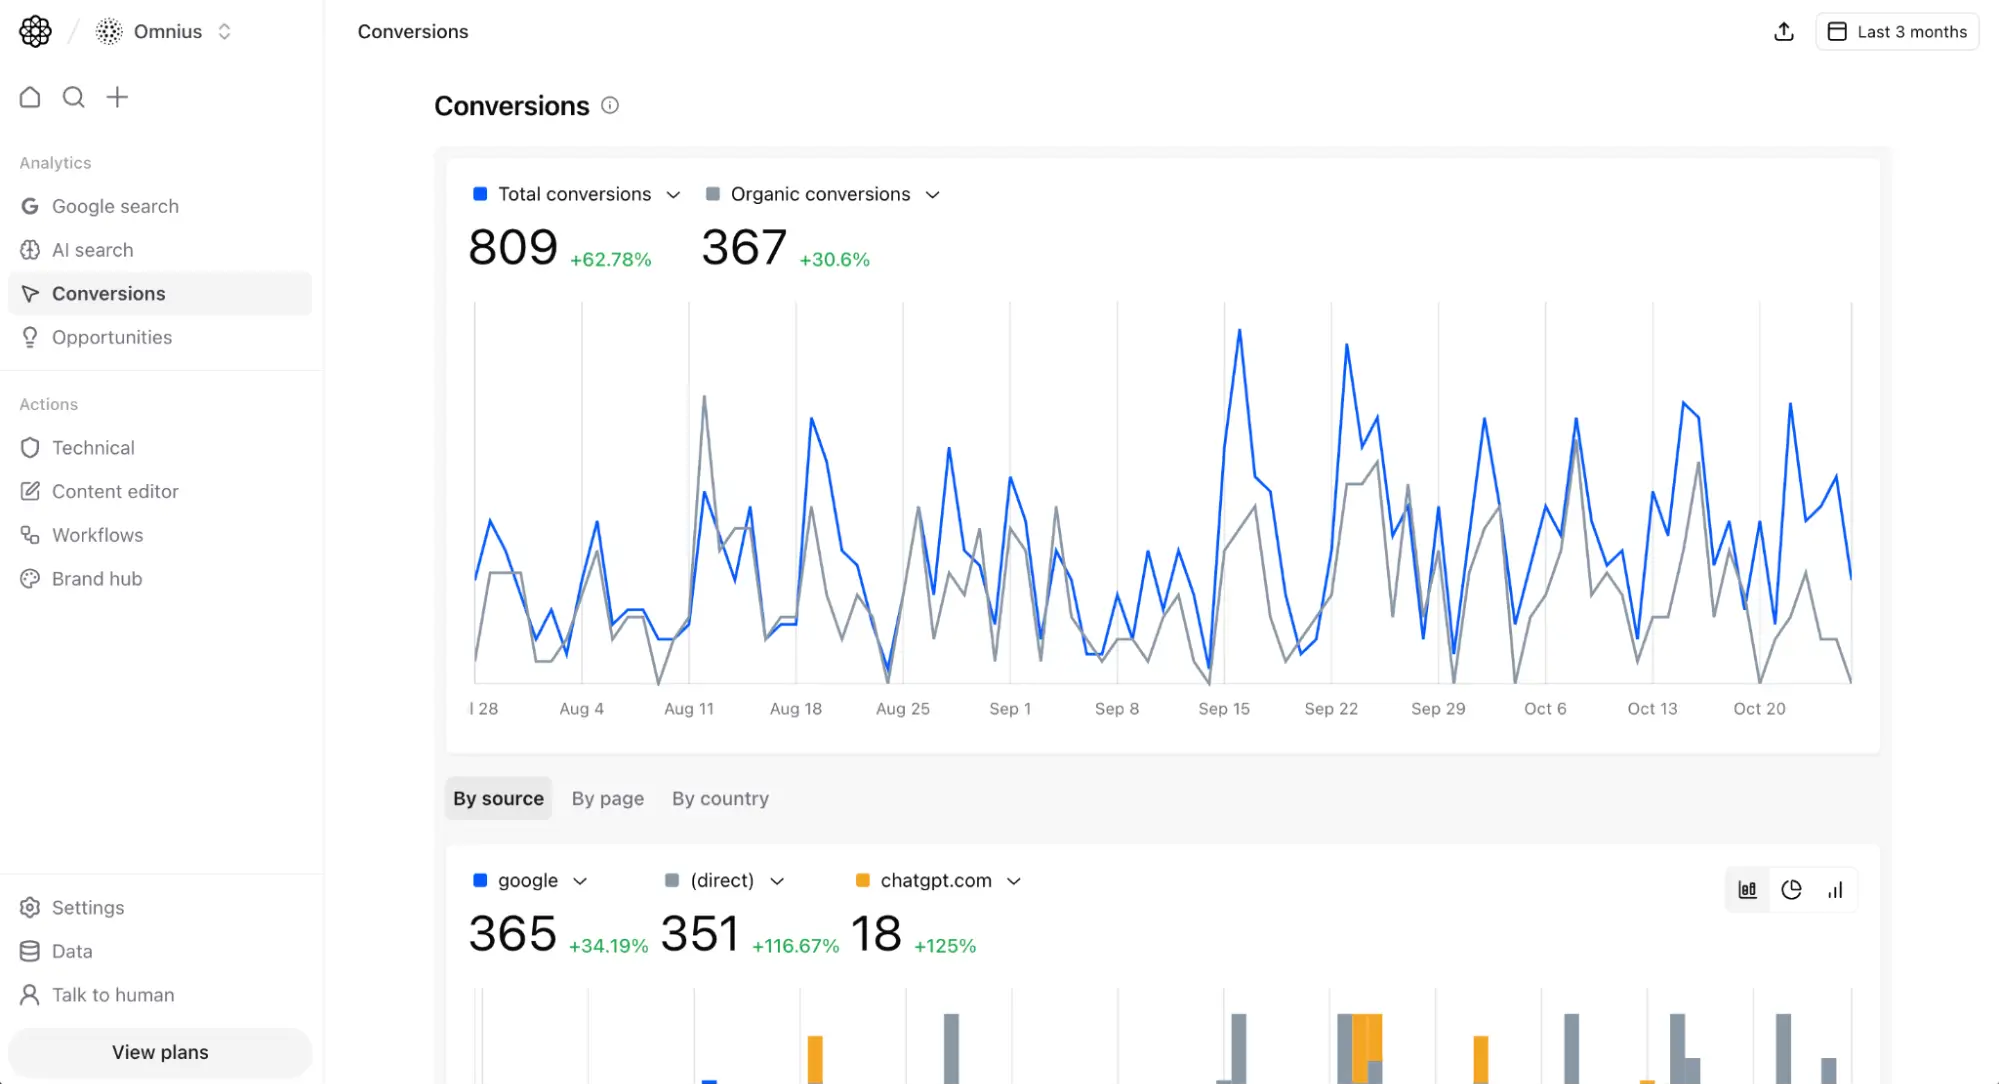Open the Total conversions metric dropdown
The width and height of the screenshot is (1999, 1085).
point(672,194)
